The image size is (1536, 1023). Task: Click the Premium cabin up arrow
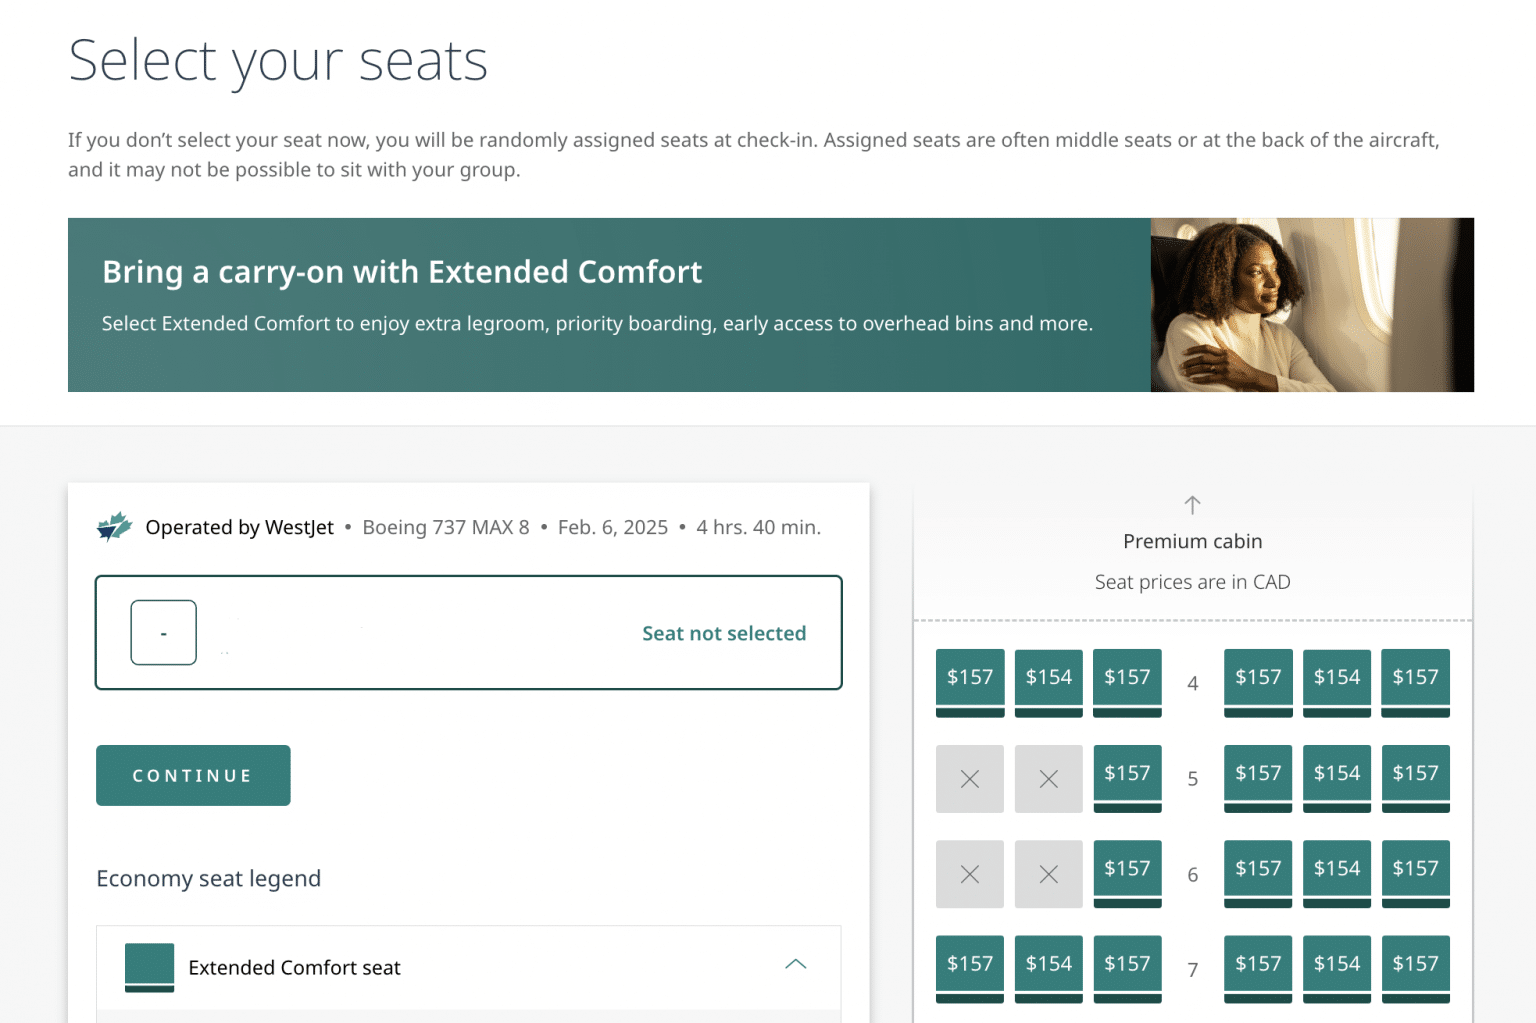(1192, 505)
